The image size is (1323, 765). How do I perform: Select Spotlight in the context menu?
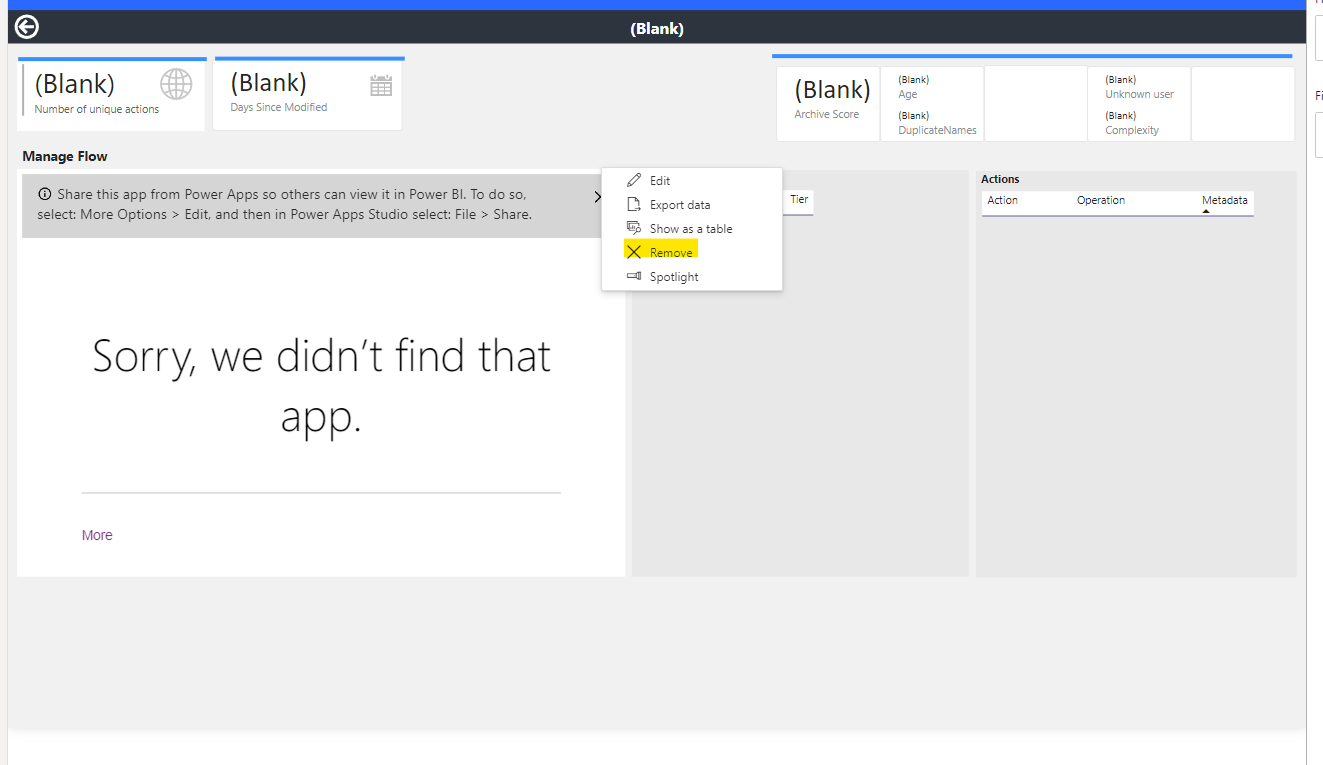coord(673,276)
